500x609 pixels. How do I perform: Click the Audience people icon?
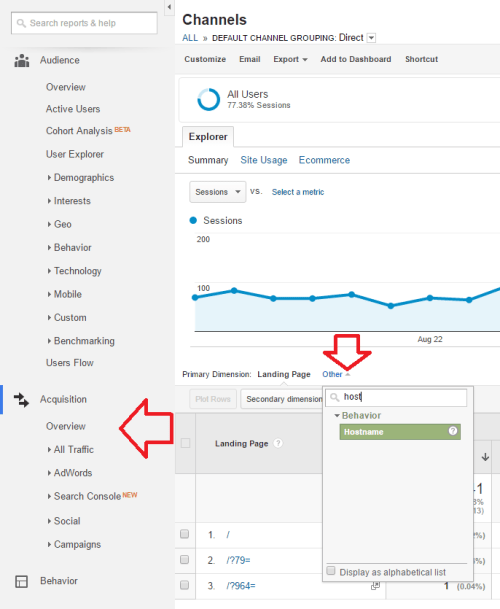22,60
